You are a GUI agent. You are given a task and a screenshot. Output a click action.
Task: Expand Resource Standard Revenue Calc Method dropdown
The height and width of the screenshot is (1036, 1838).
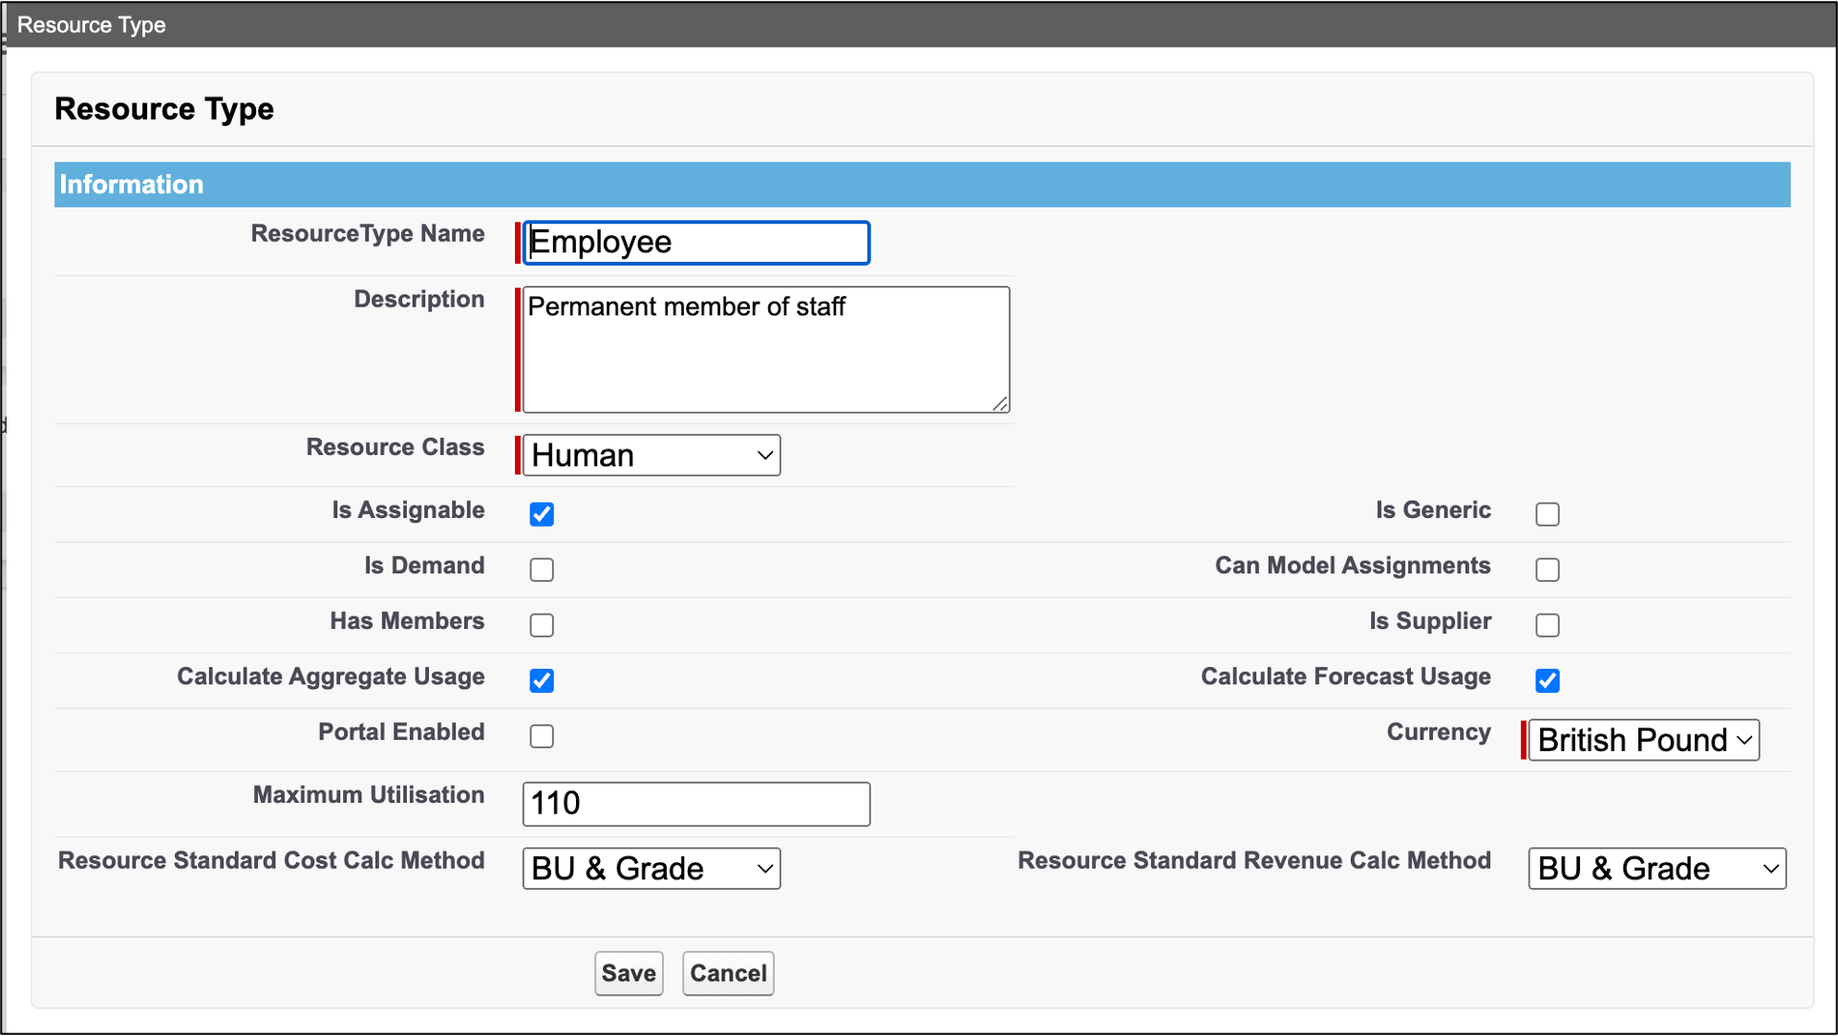click(1657, 868)
